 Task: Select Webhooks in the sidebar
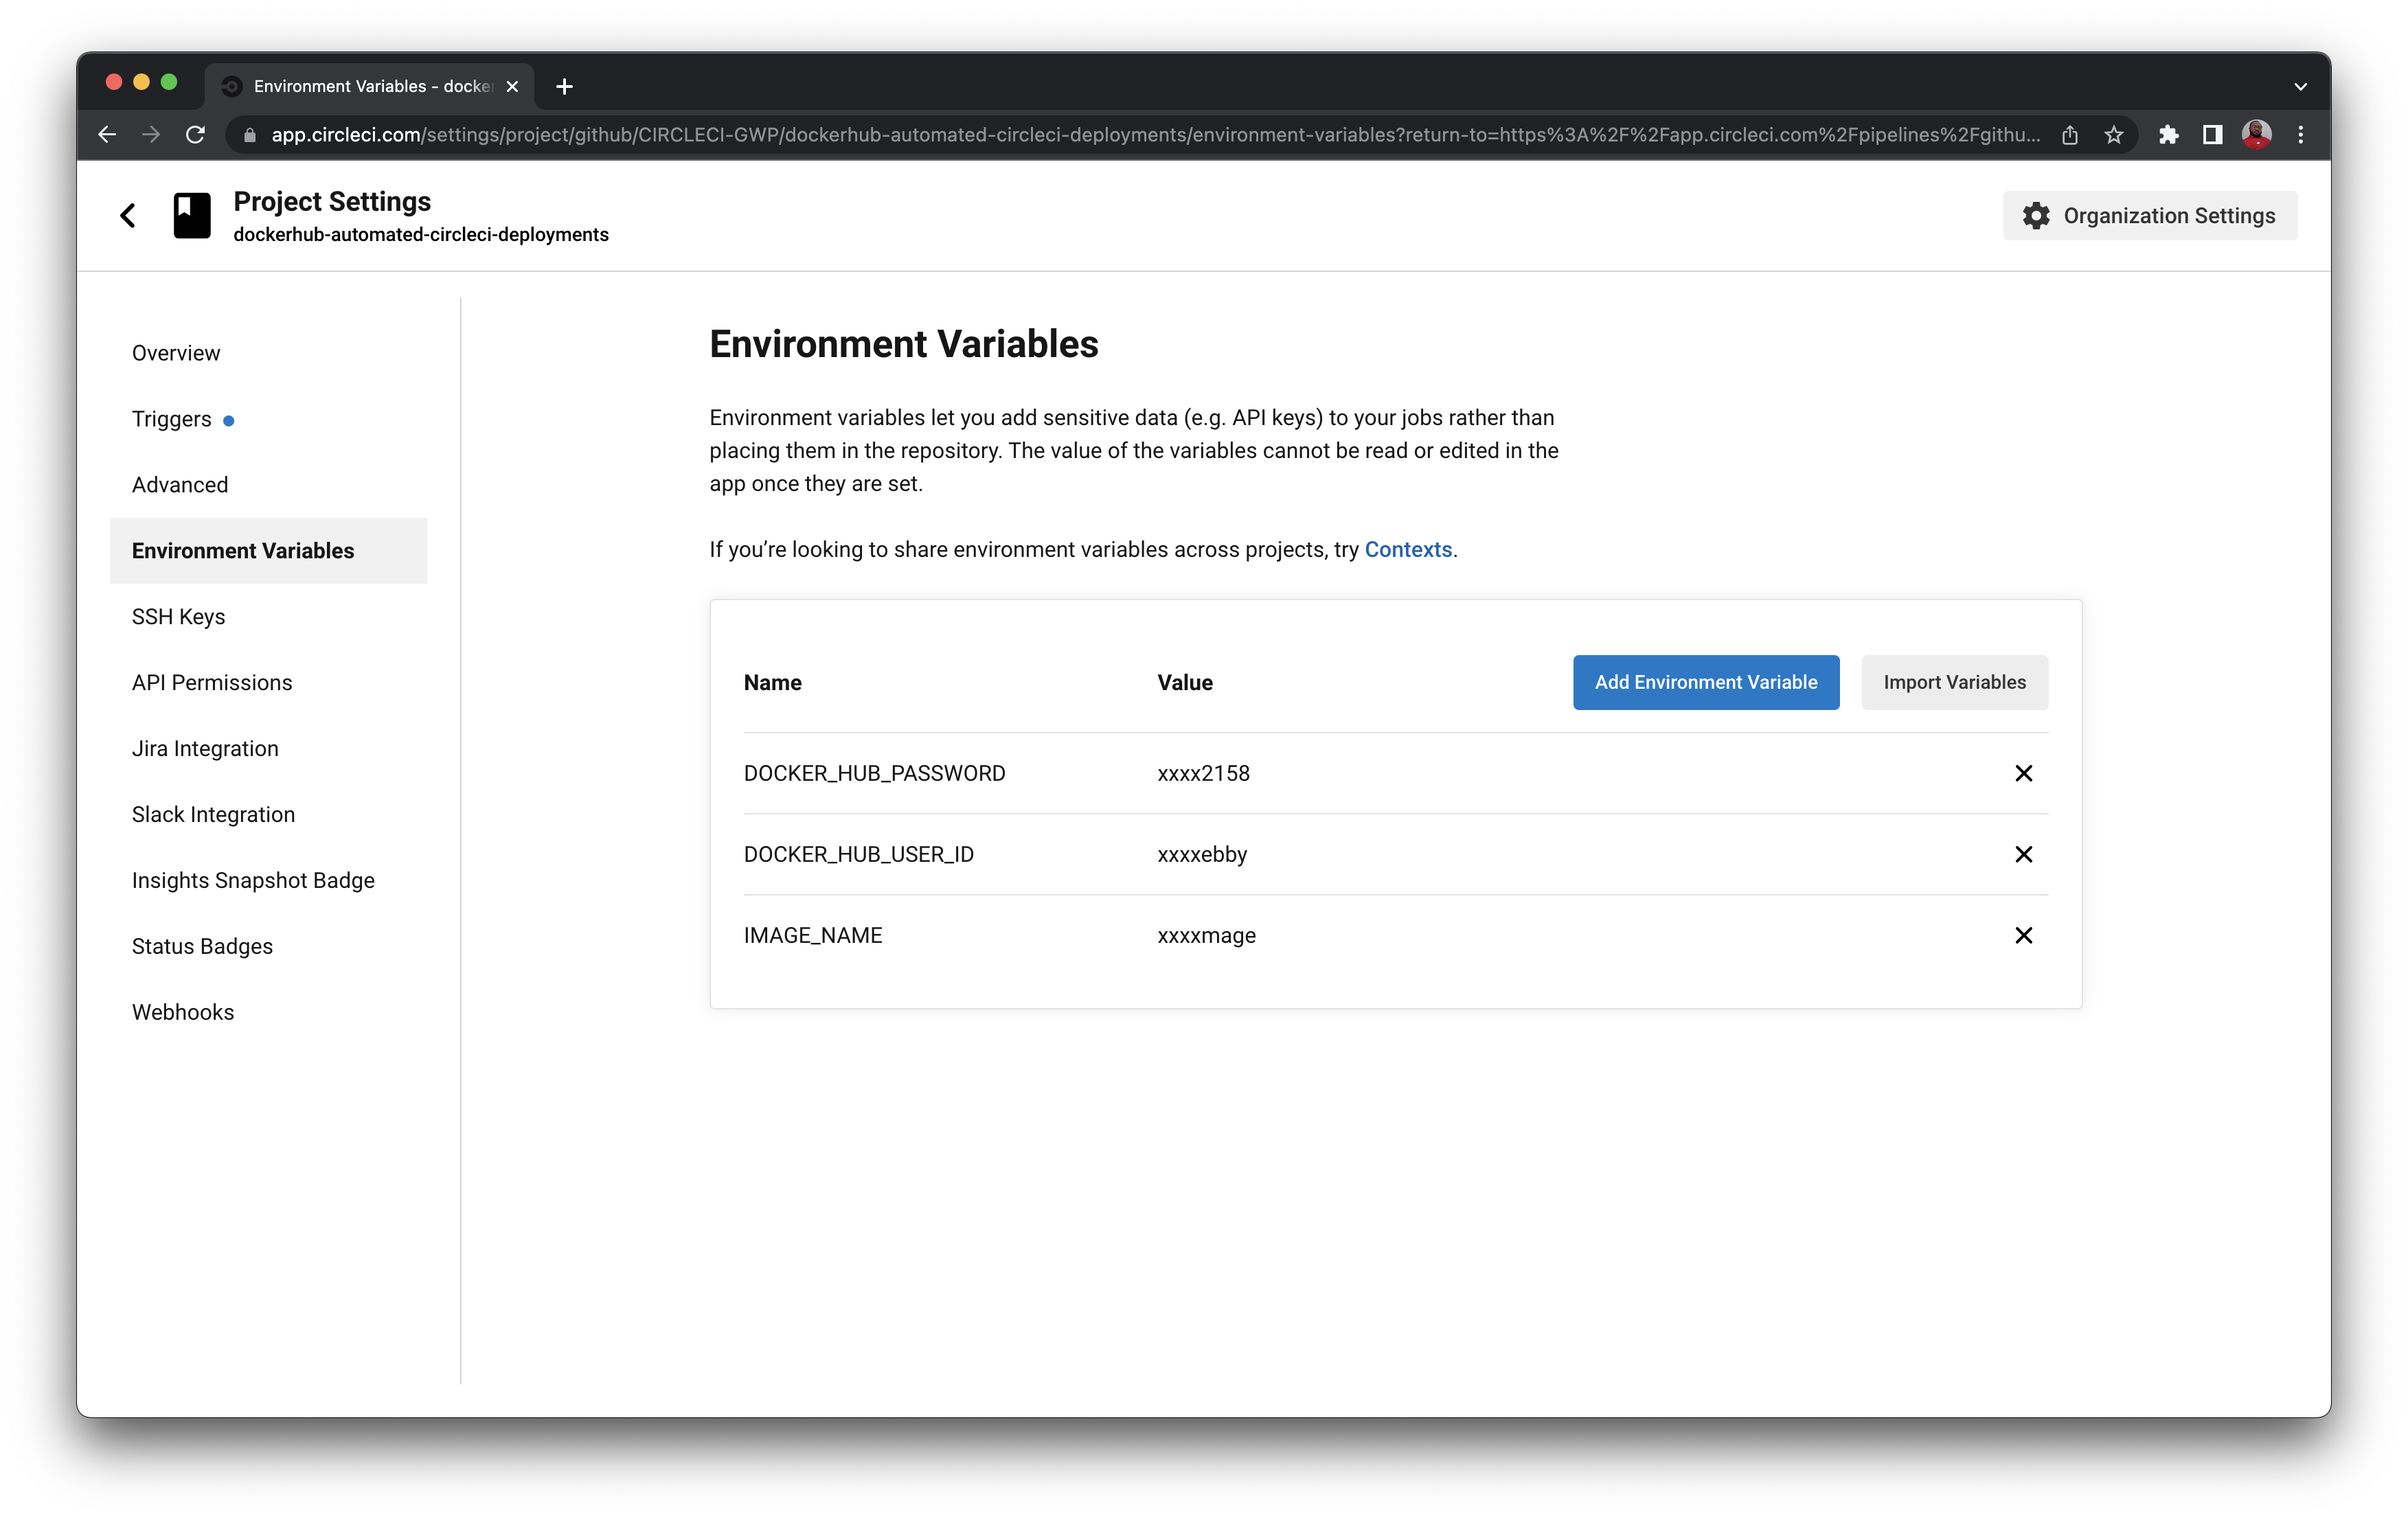pos(183,1012)
